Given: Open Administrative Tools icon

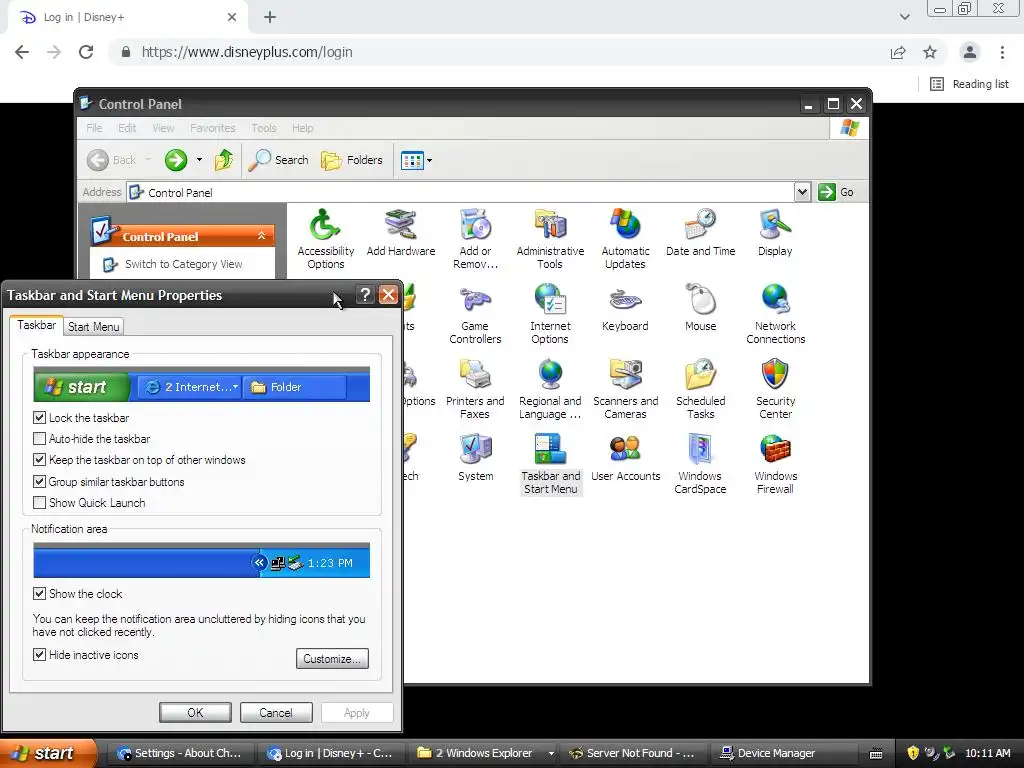Looking at the screenshot, I should coord(550,239).
